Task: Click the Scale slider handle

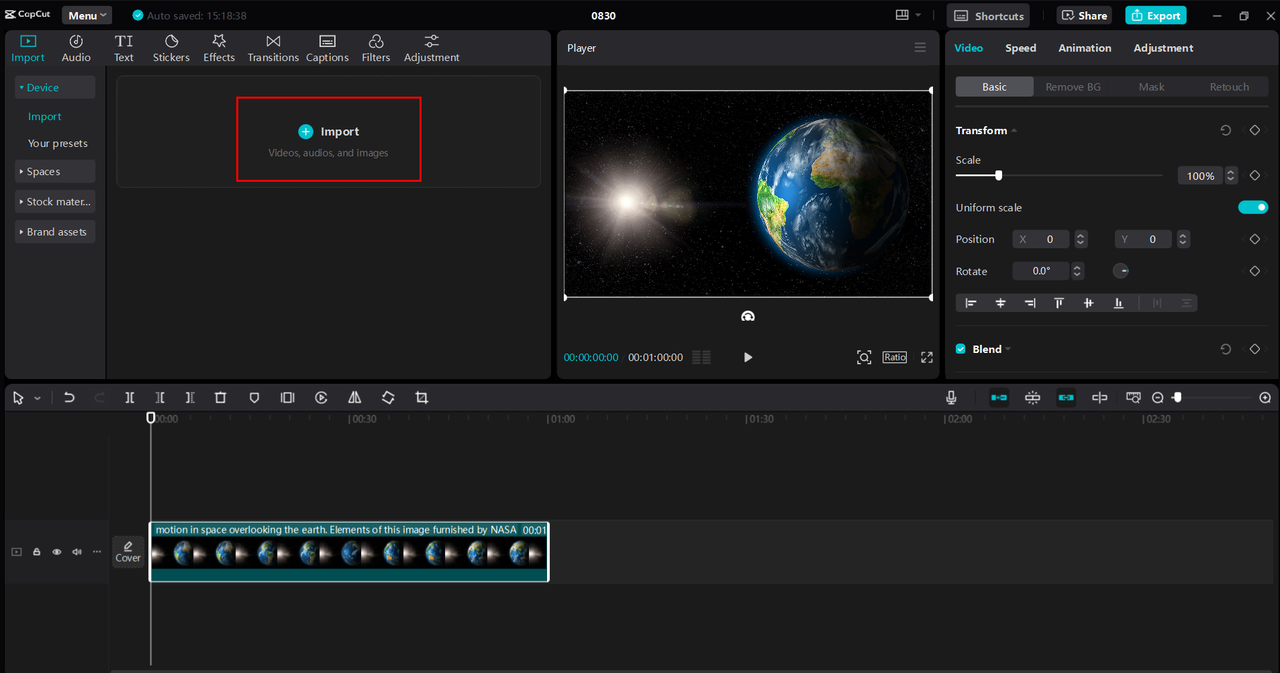Action: pyautogui.click(x=998, y=175)
